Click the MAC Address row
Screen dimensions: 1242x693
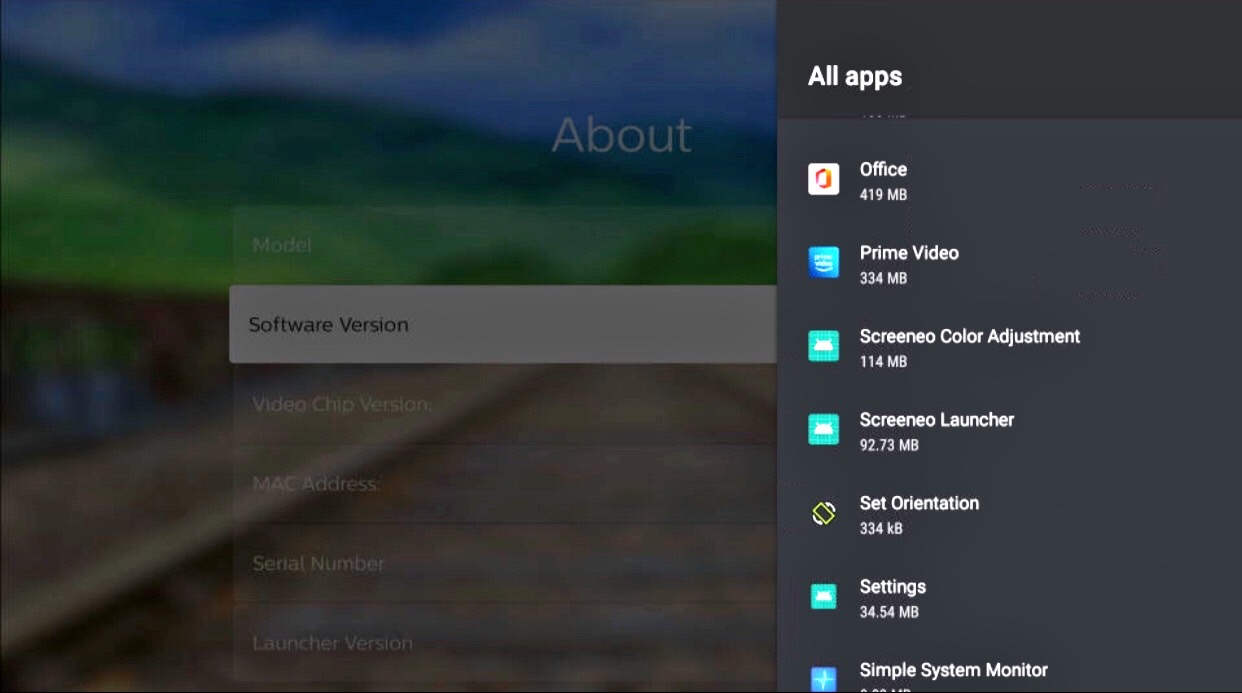(x=502, y=484)
